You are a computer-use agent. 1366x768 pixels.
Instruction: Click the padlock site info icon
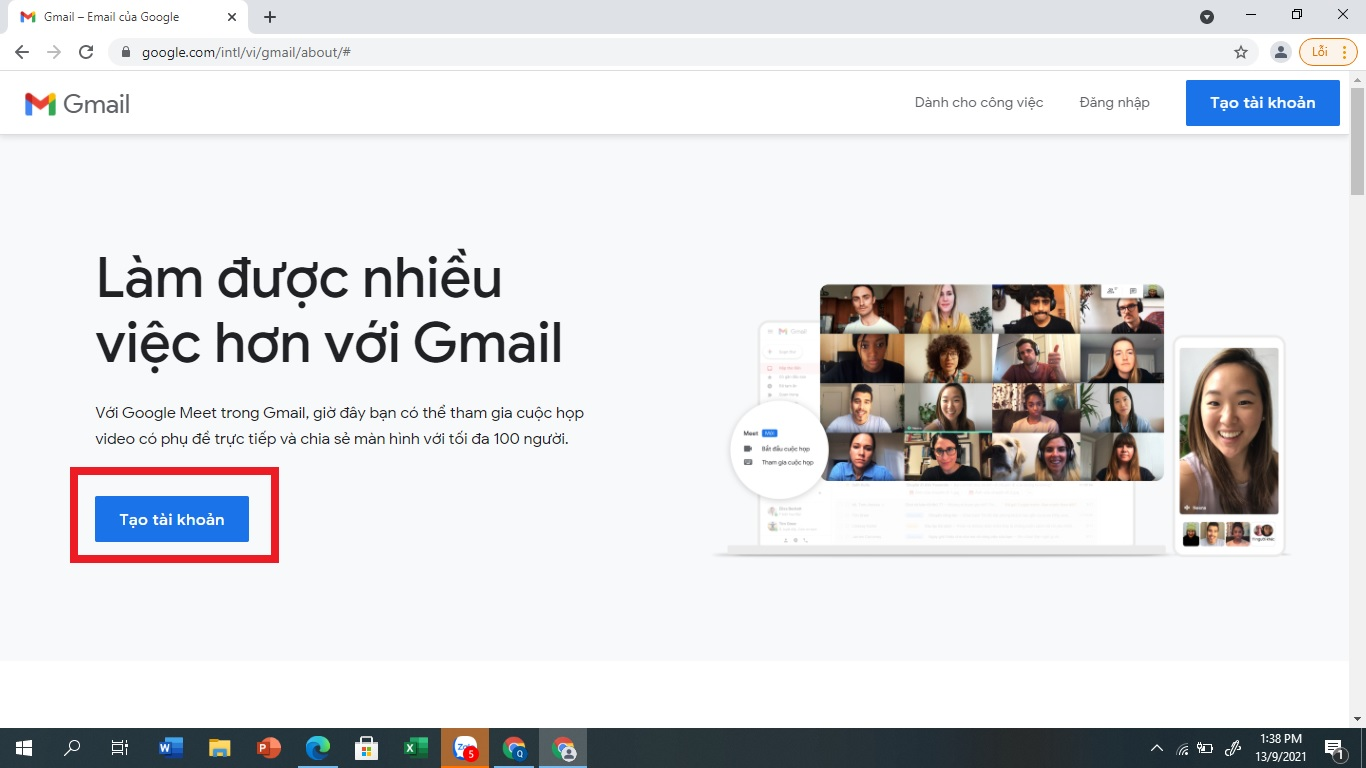click(x=126, y=52)
